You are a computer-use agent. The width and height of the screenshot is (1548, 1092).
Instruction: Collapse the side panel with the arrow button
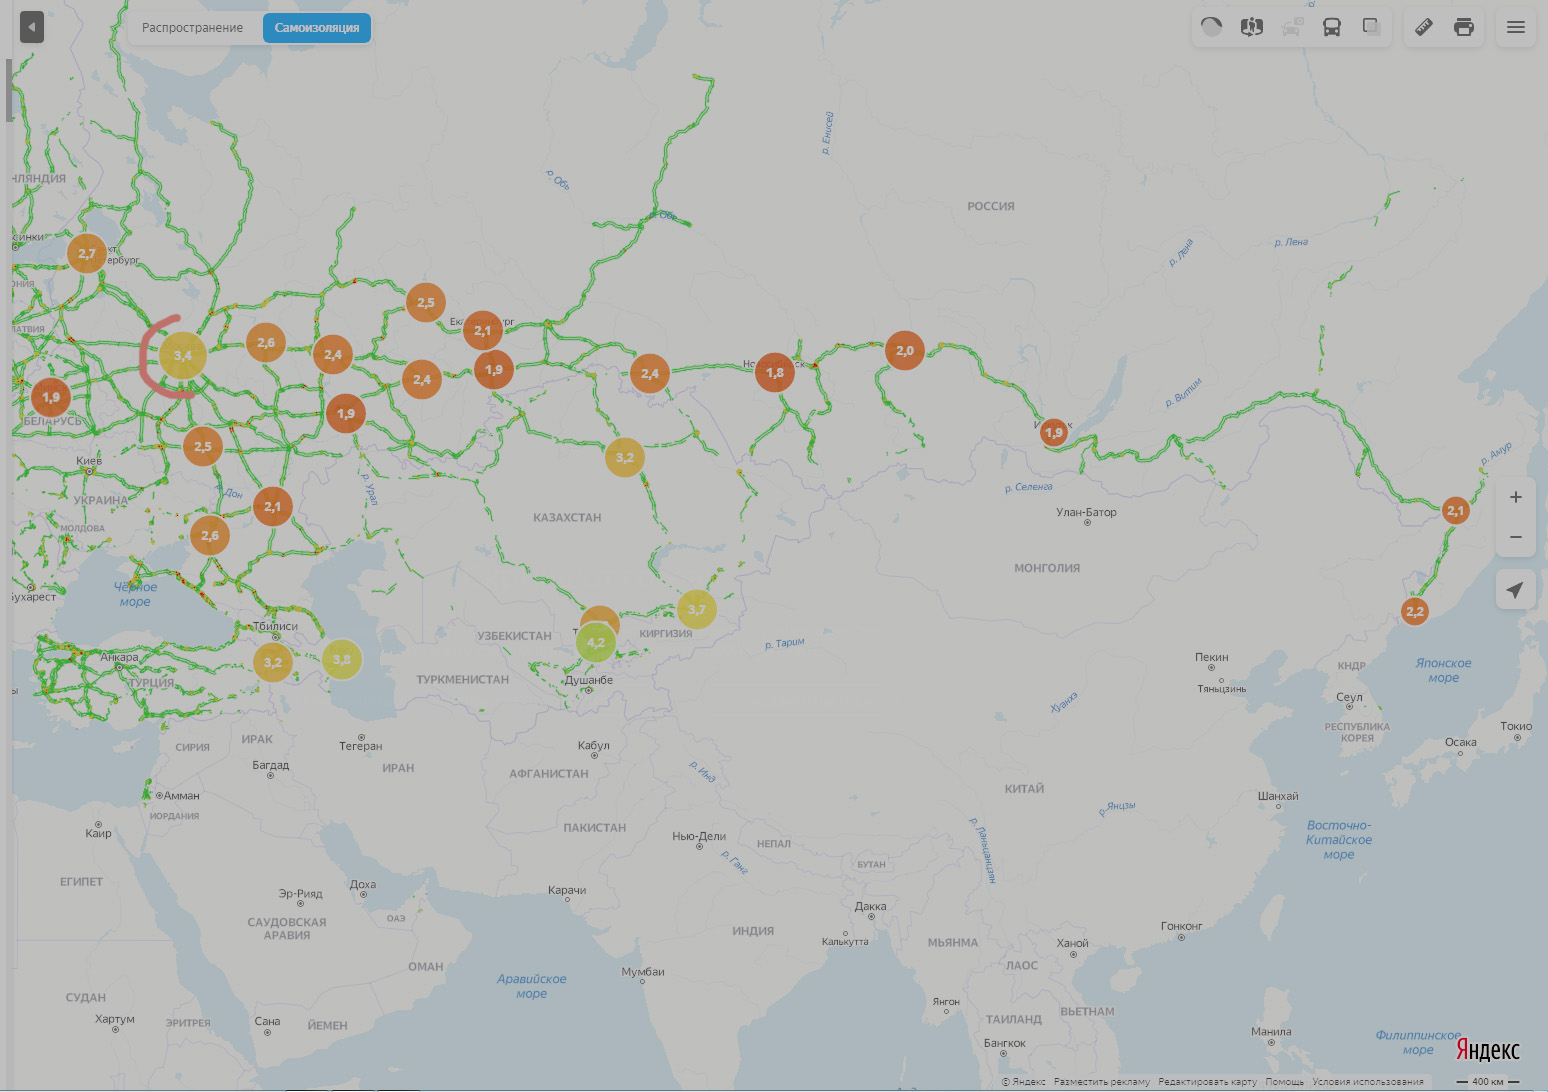[32, 27]
